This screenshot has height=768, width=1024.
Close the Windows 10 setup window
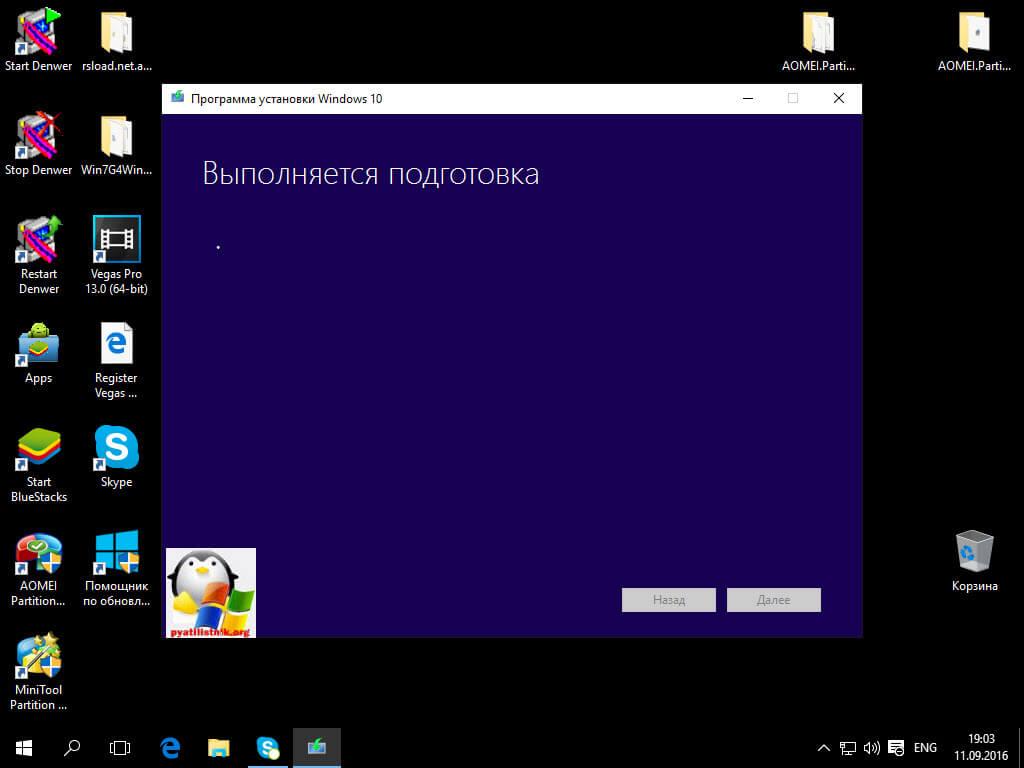[839, 99]
